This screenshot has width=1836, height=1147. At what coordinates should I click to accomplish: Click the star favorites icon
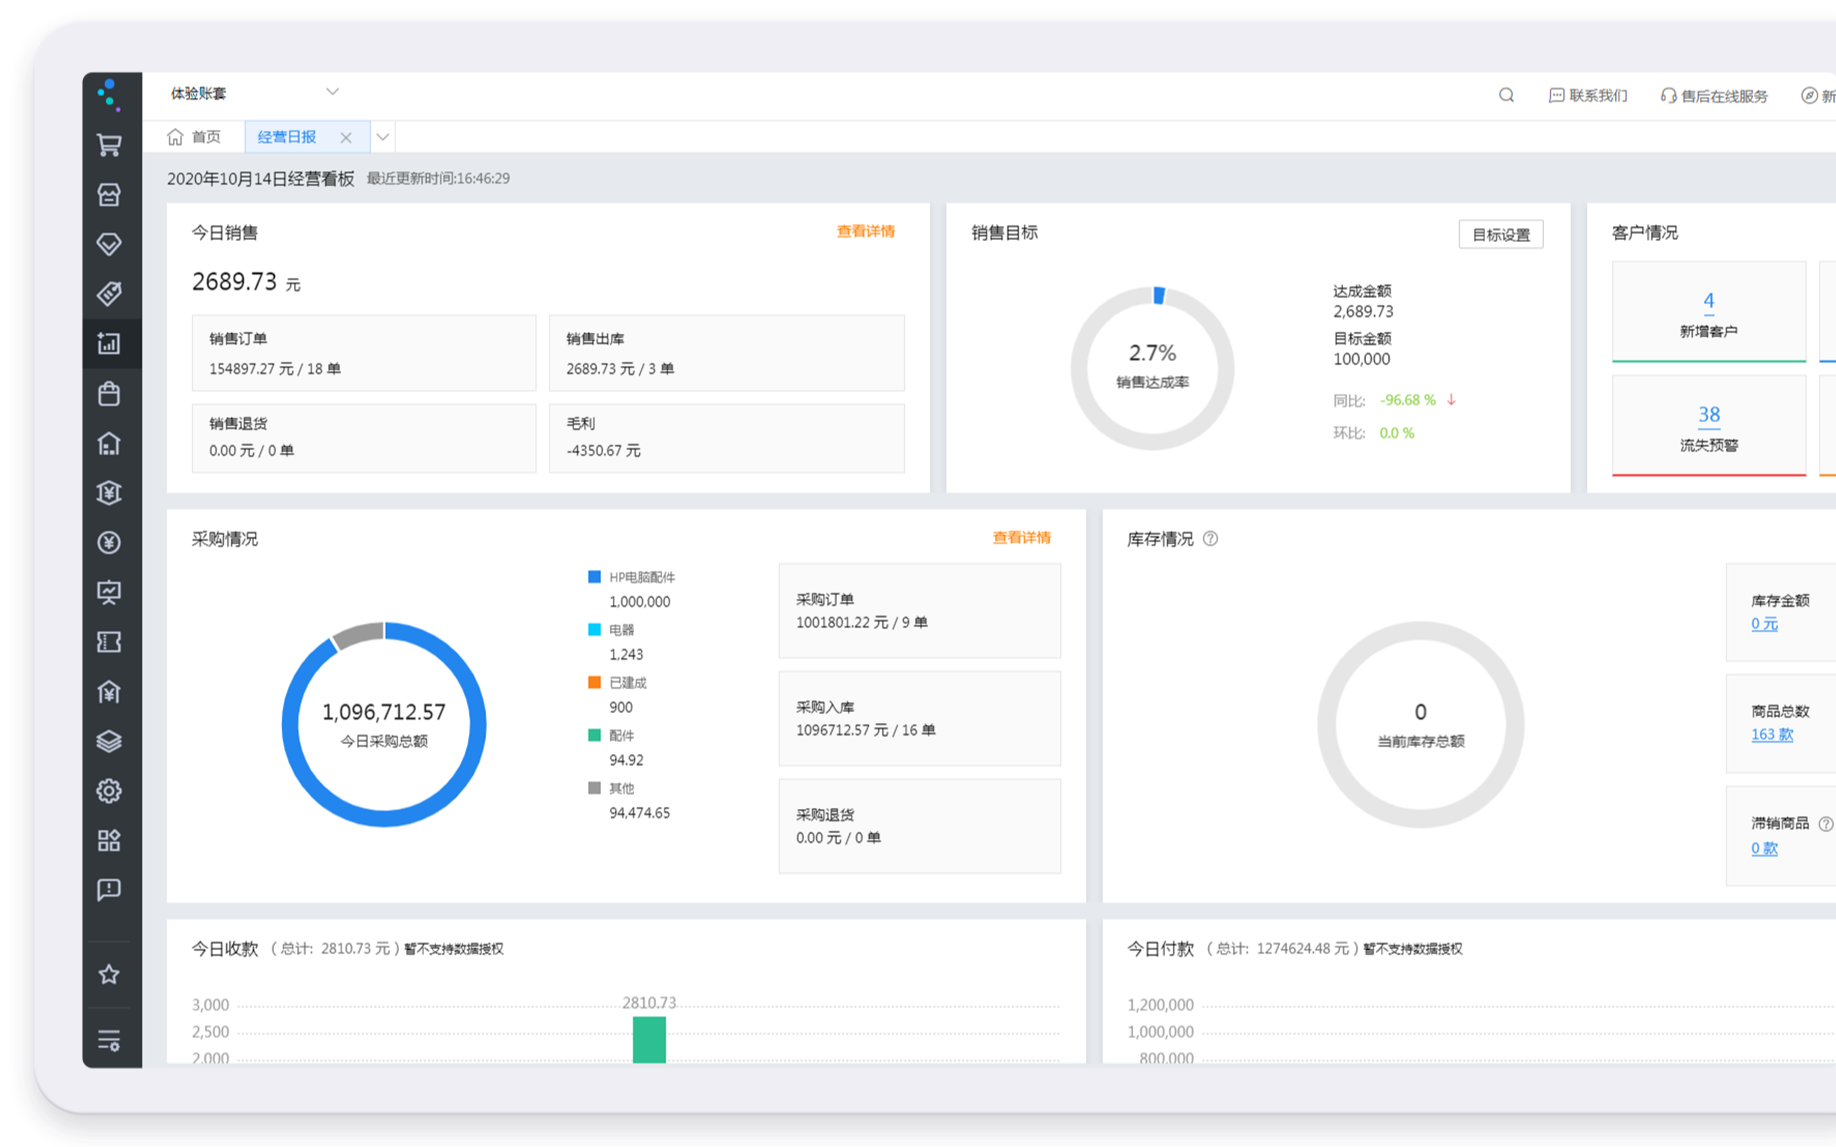[109, 974]
